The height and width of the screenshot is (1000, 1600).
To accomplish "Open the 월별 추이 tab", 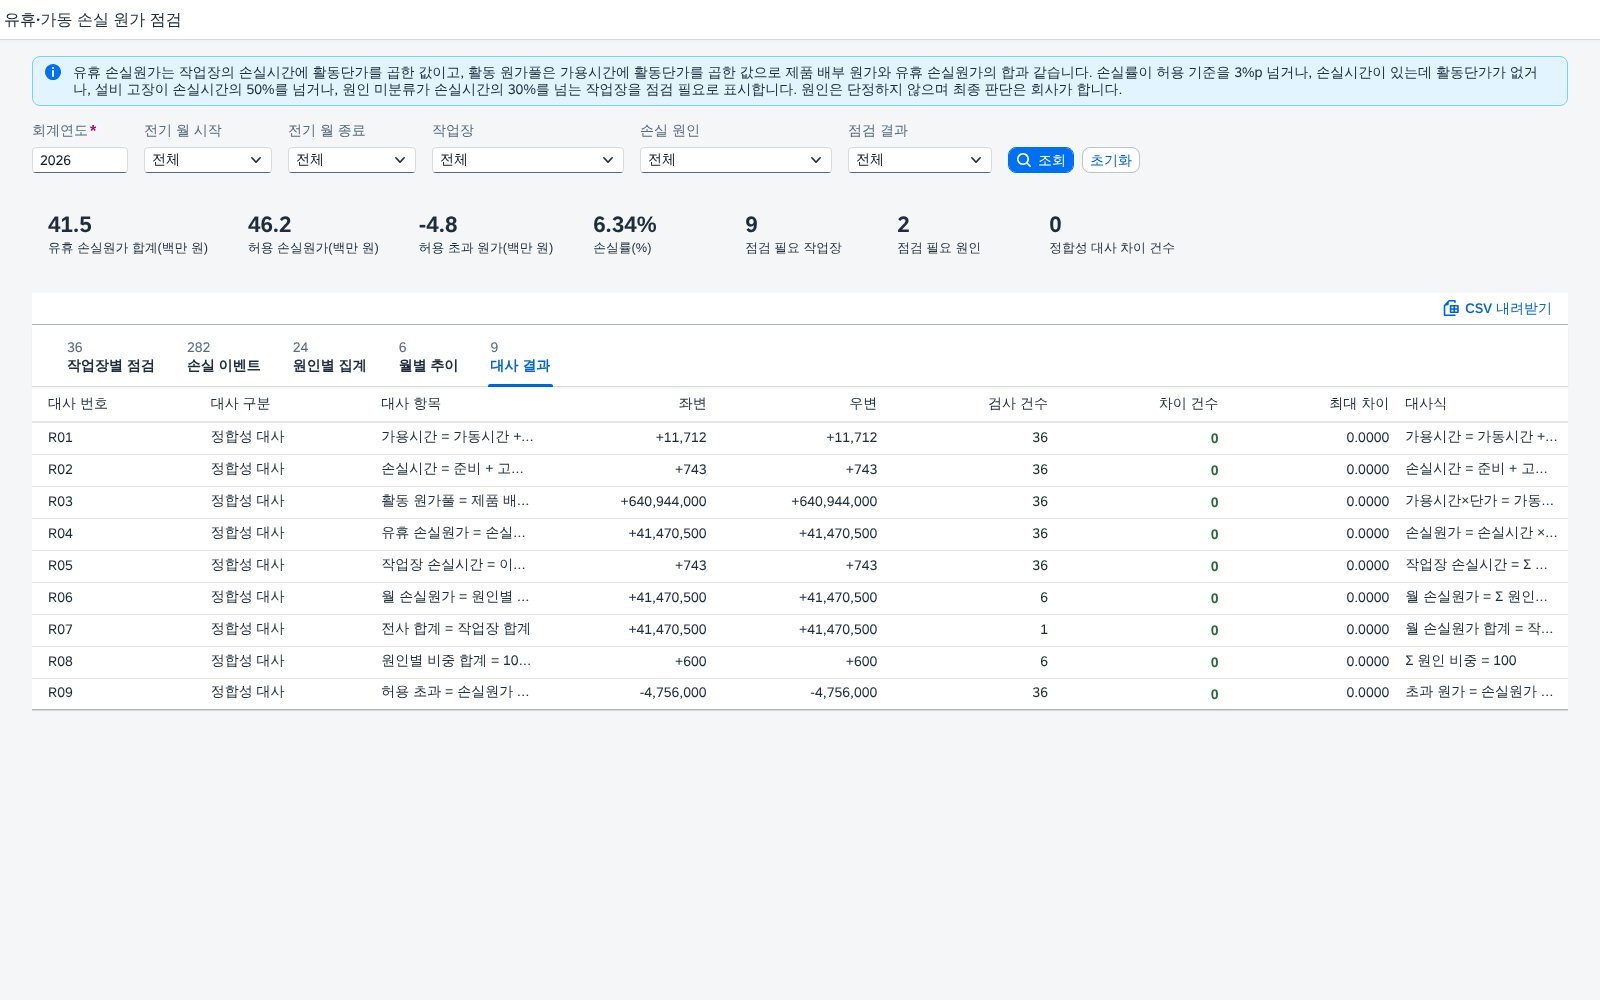I will [x=428, y=357].
